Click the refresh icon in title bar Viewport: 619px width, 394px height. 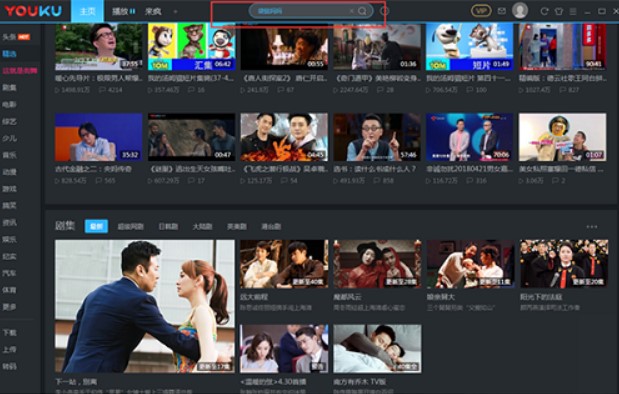coord(544,11)
